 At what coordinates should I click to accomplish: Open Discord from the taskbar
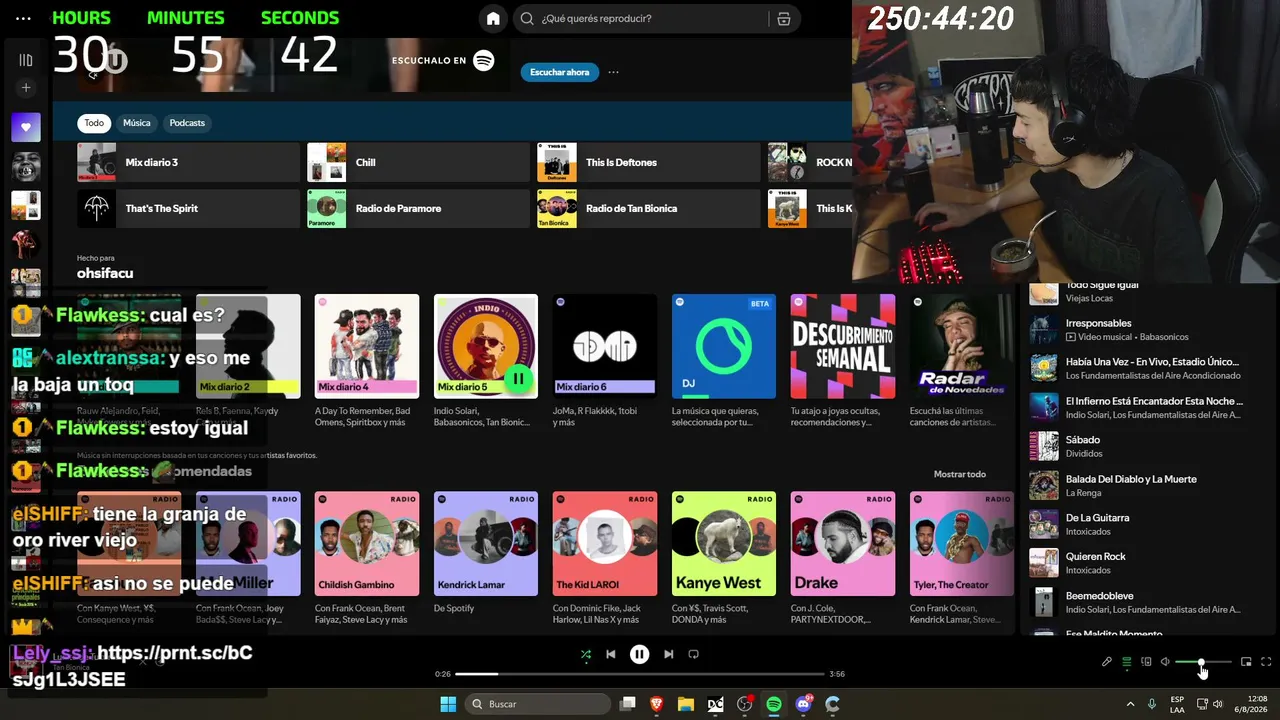(803, 704)
